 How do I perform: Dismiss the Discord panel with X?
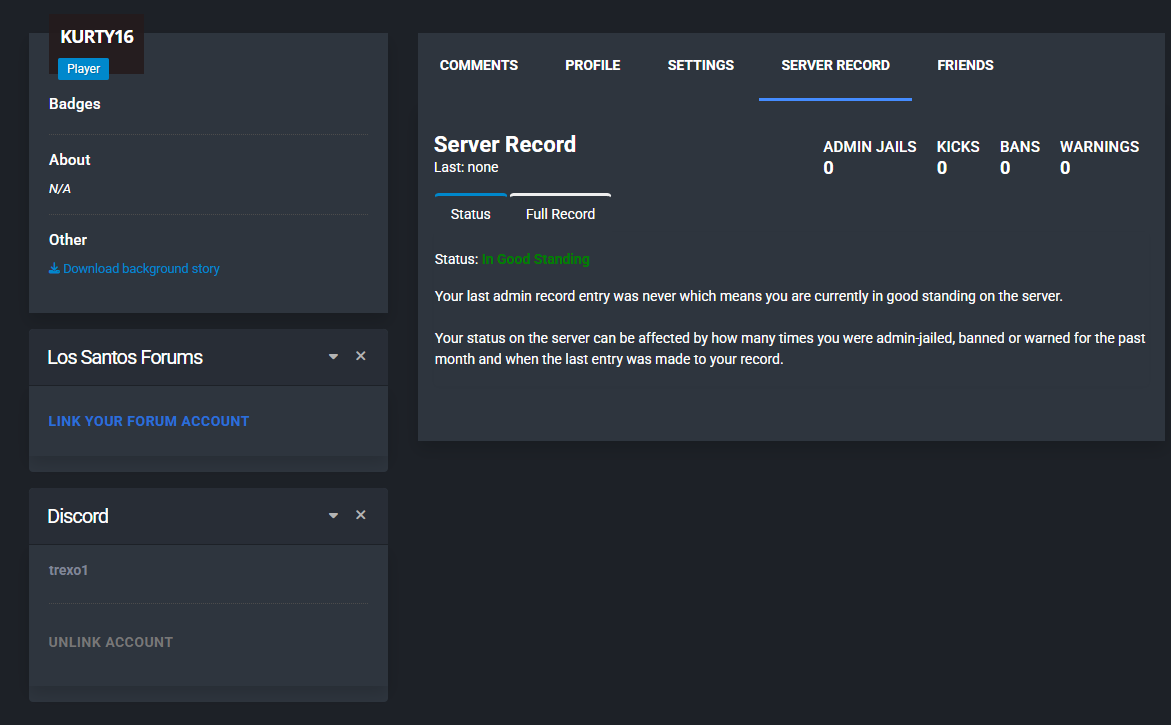click(361, 515)
